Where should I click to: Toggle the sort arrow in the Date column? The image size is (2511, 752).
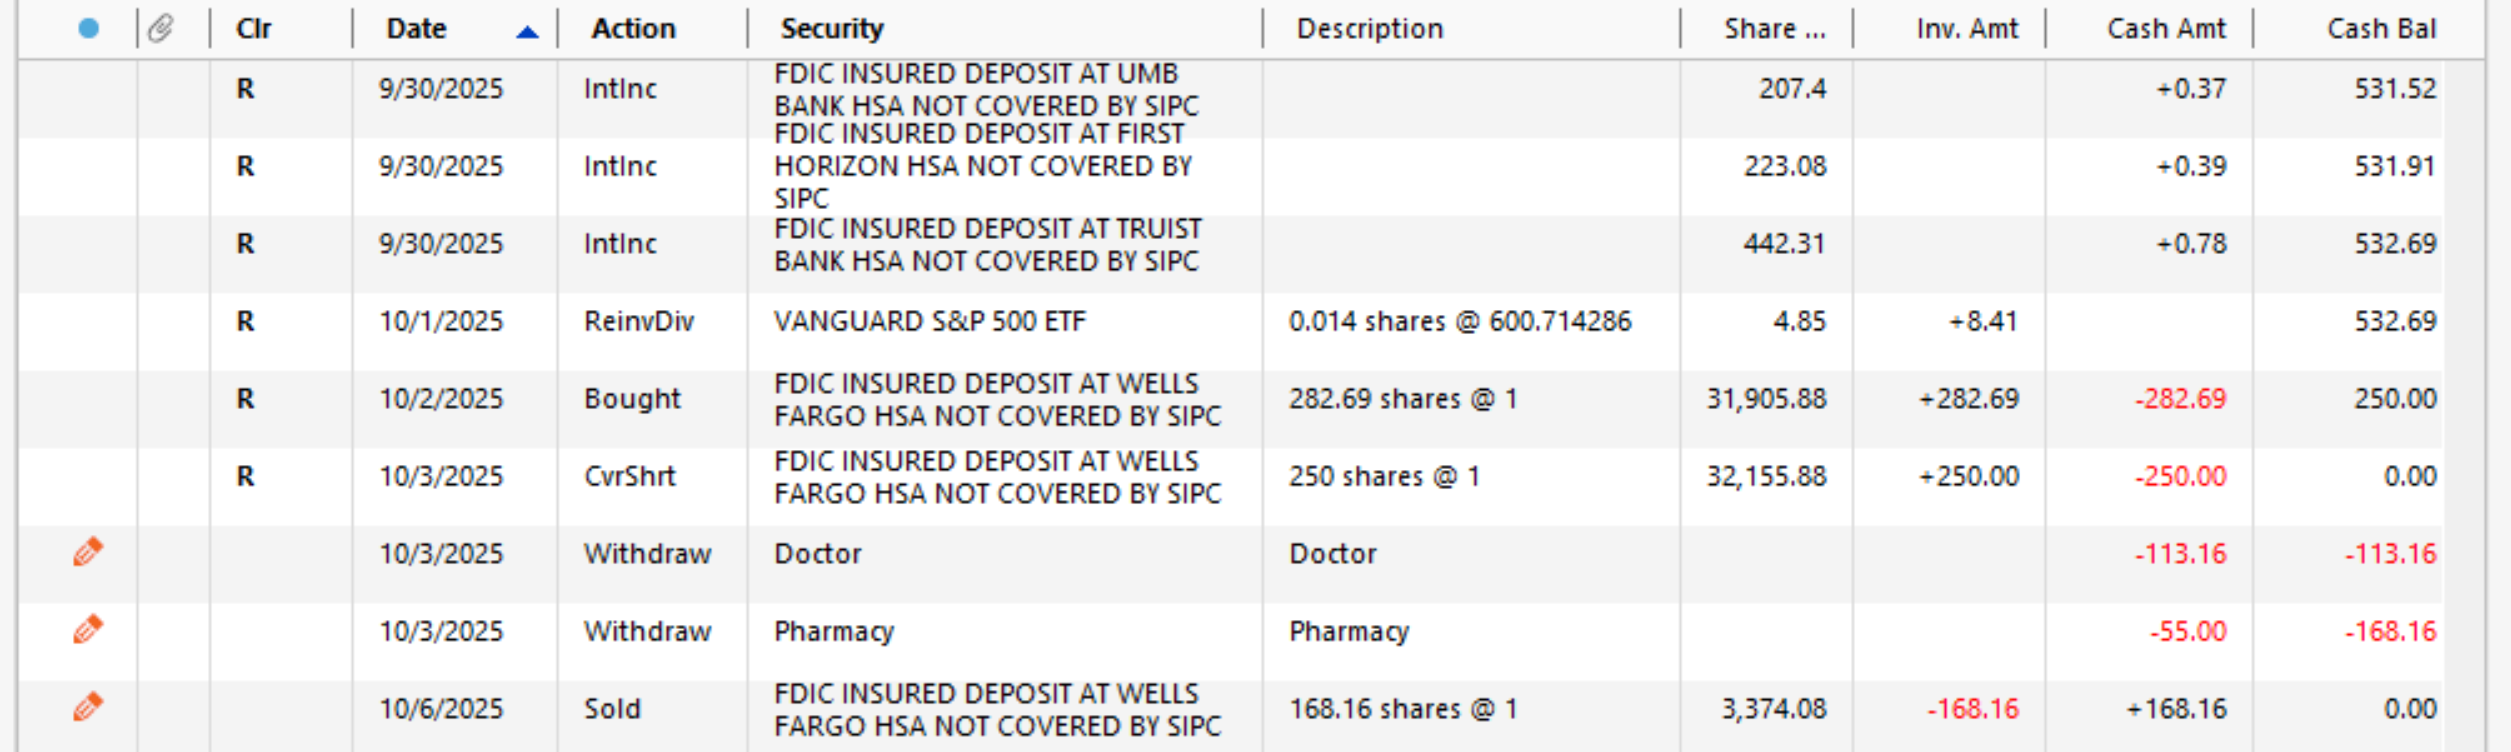(x=527, y=32)
